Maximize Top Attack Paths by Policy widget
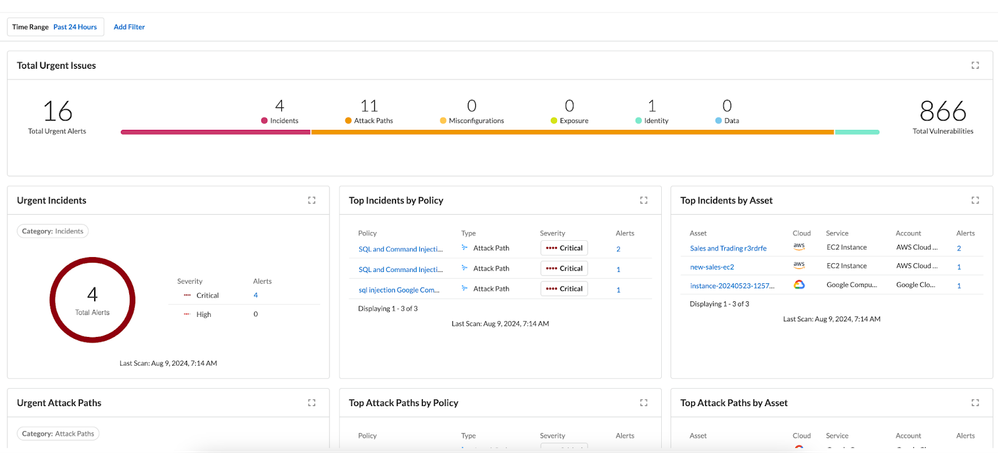This screenshot has width=998, height=453. (644, 403)
